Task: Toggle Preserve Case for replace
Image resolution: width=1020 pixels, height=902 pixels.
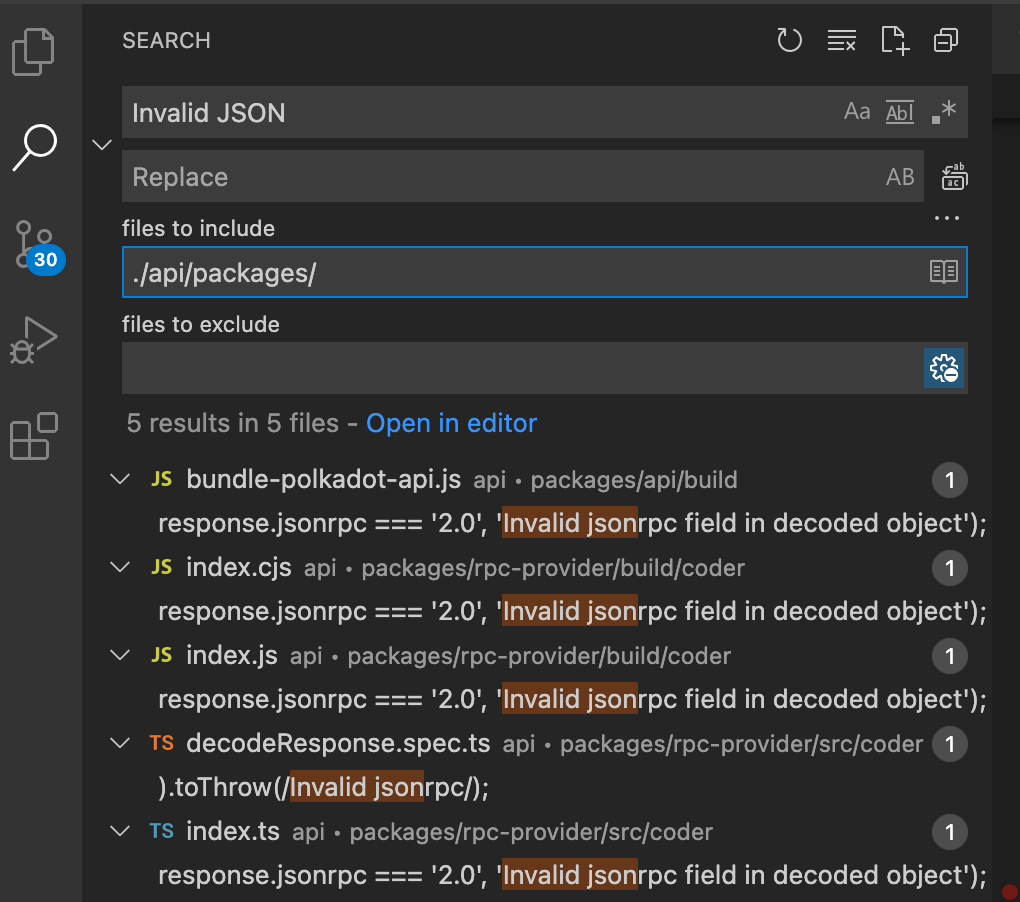Action: [899, 176]
